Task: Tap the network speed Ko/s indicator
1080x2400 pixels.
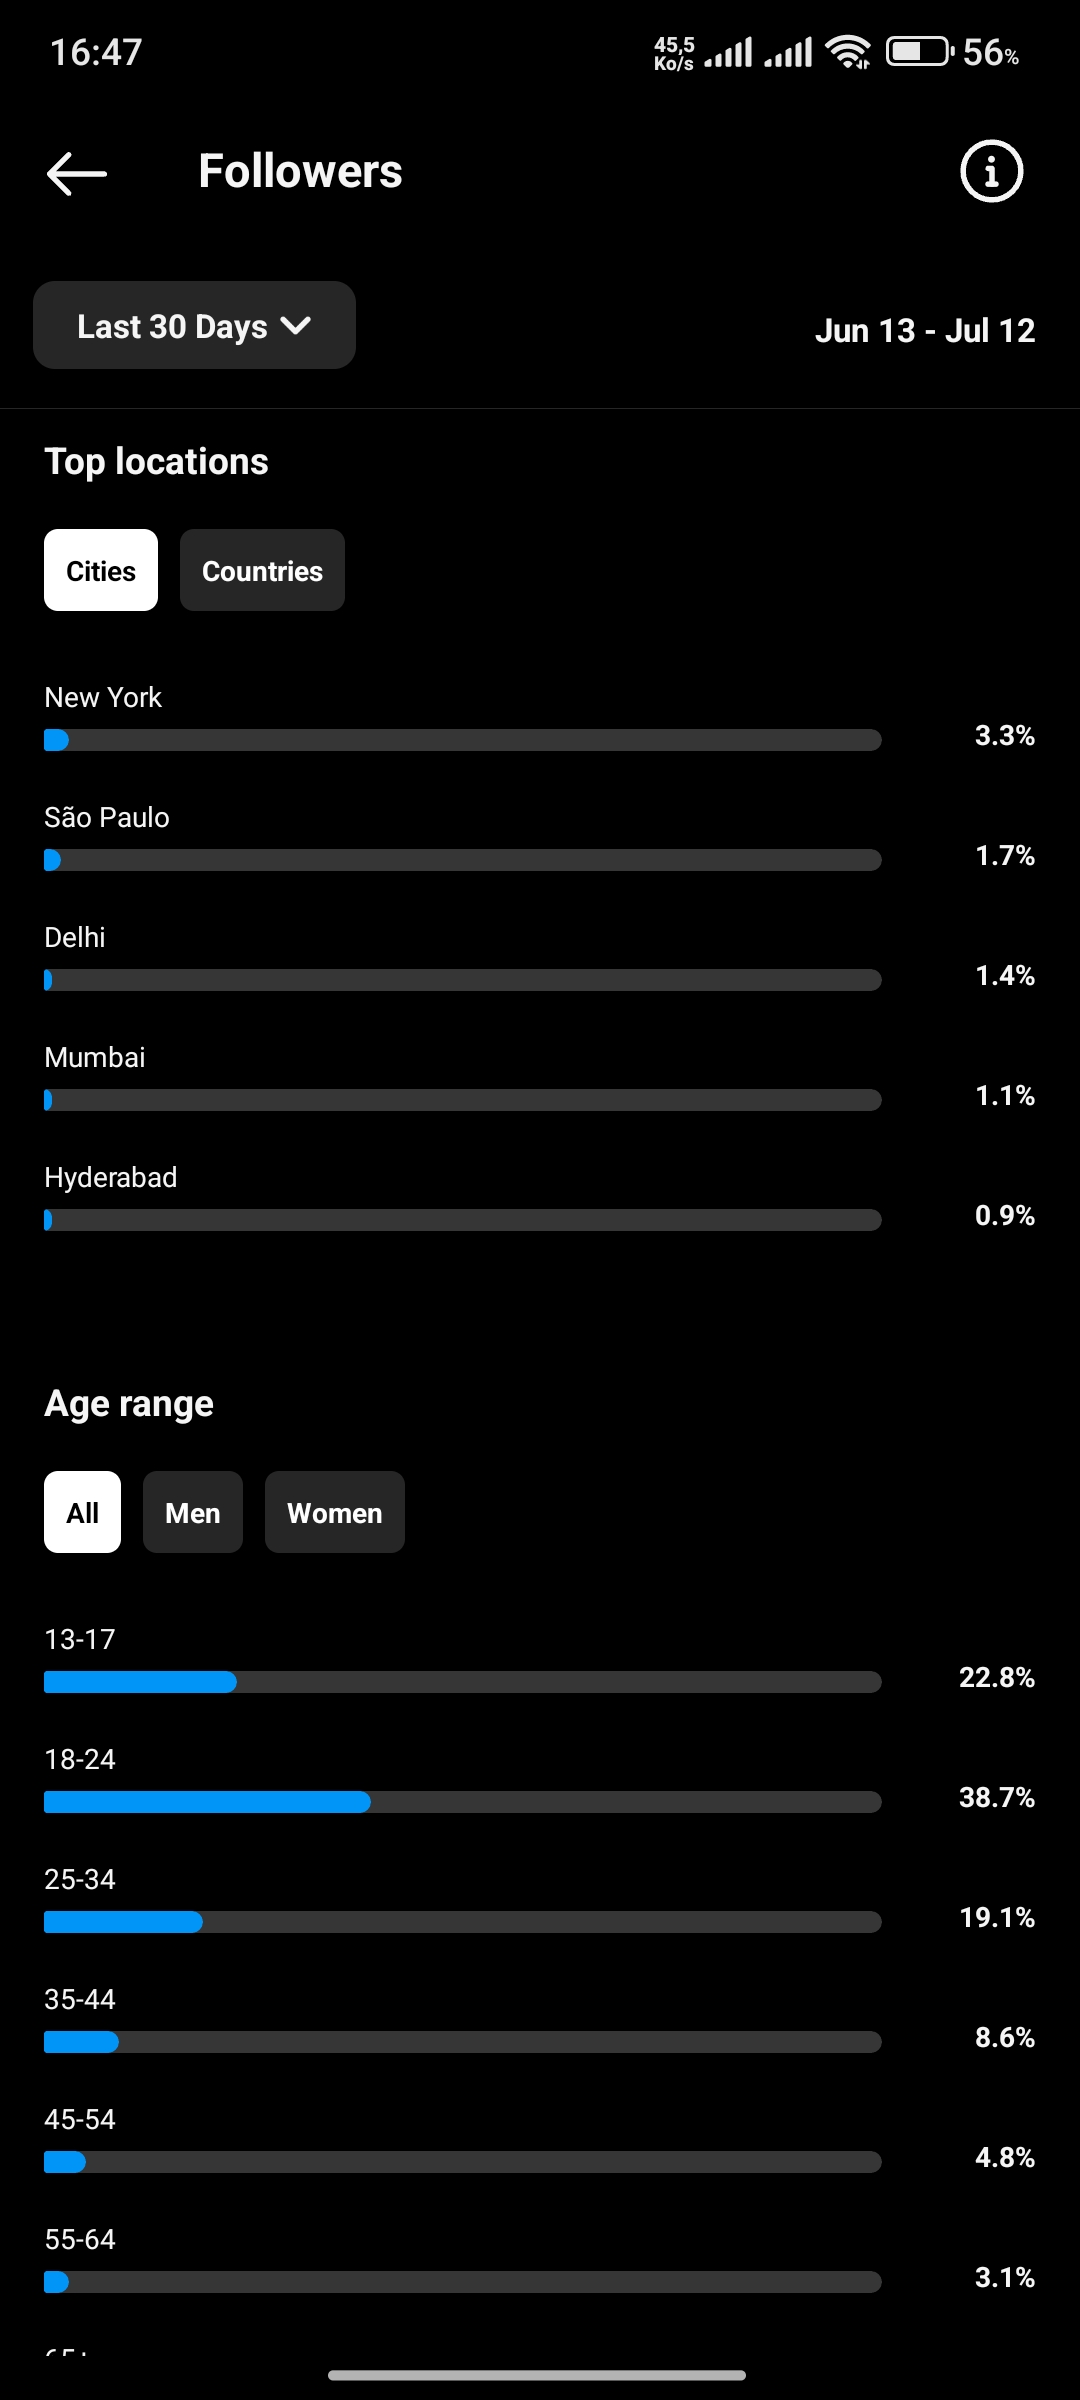Action: tap(674, 53)
